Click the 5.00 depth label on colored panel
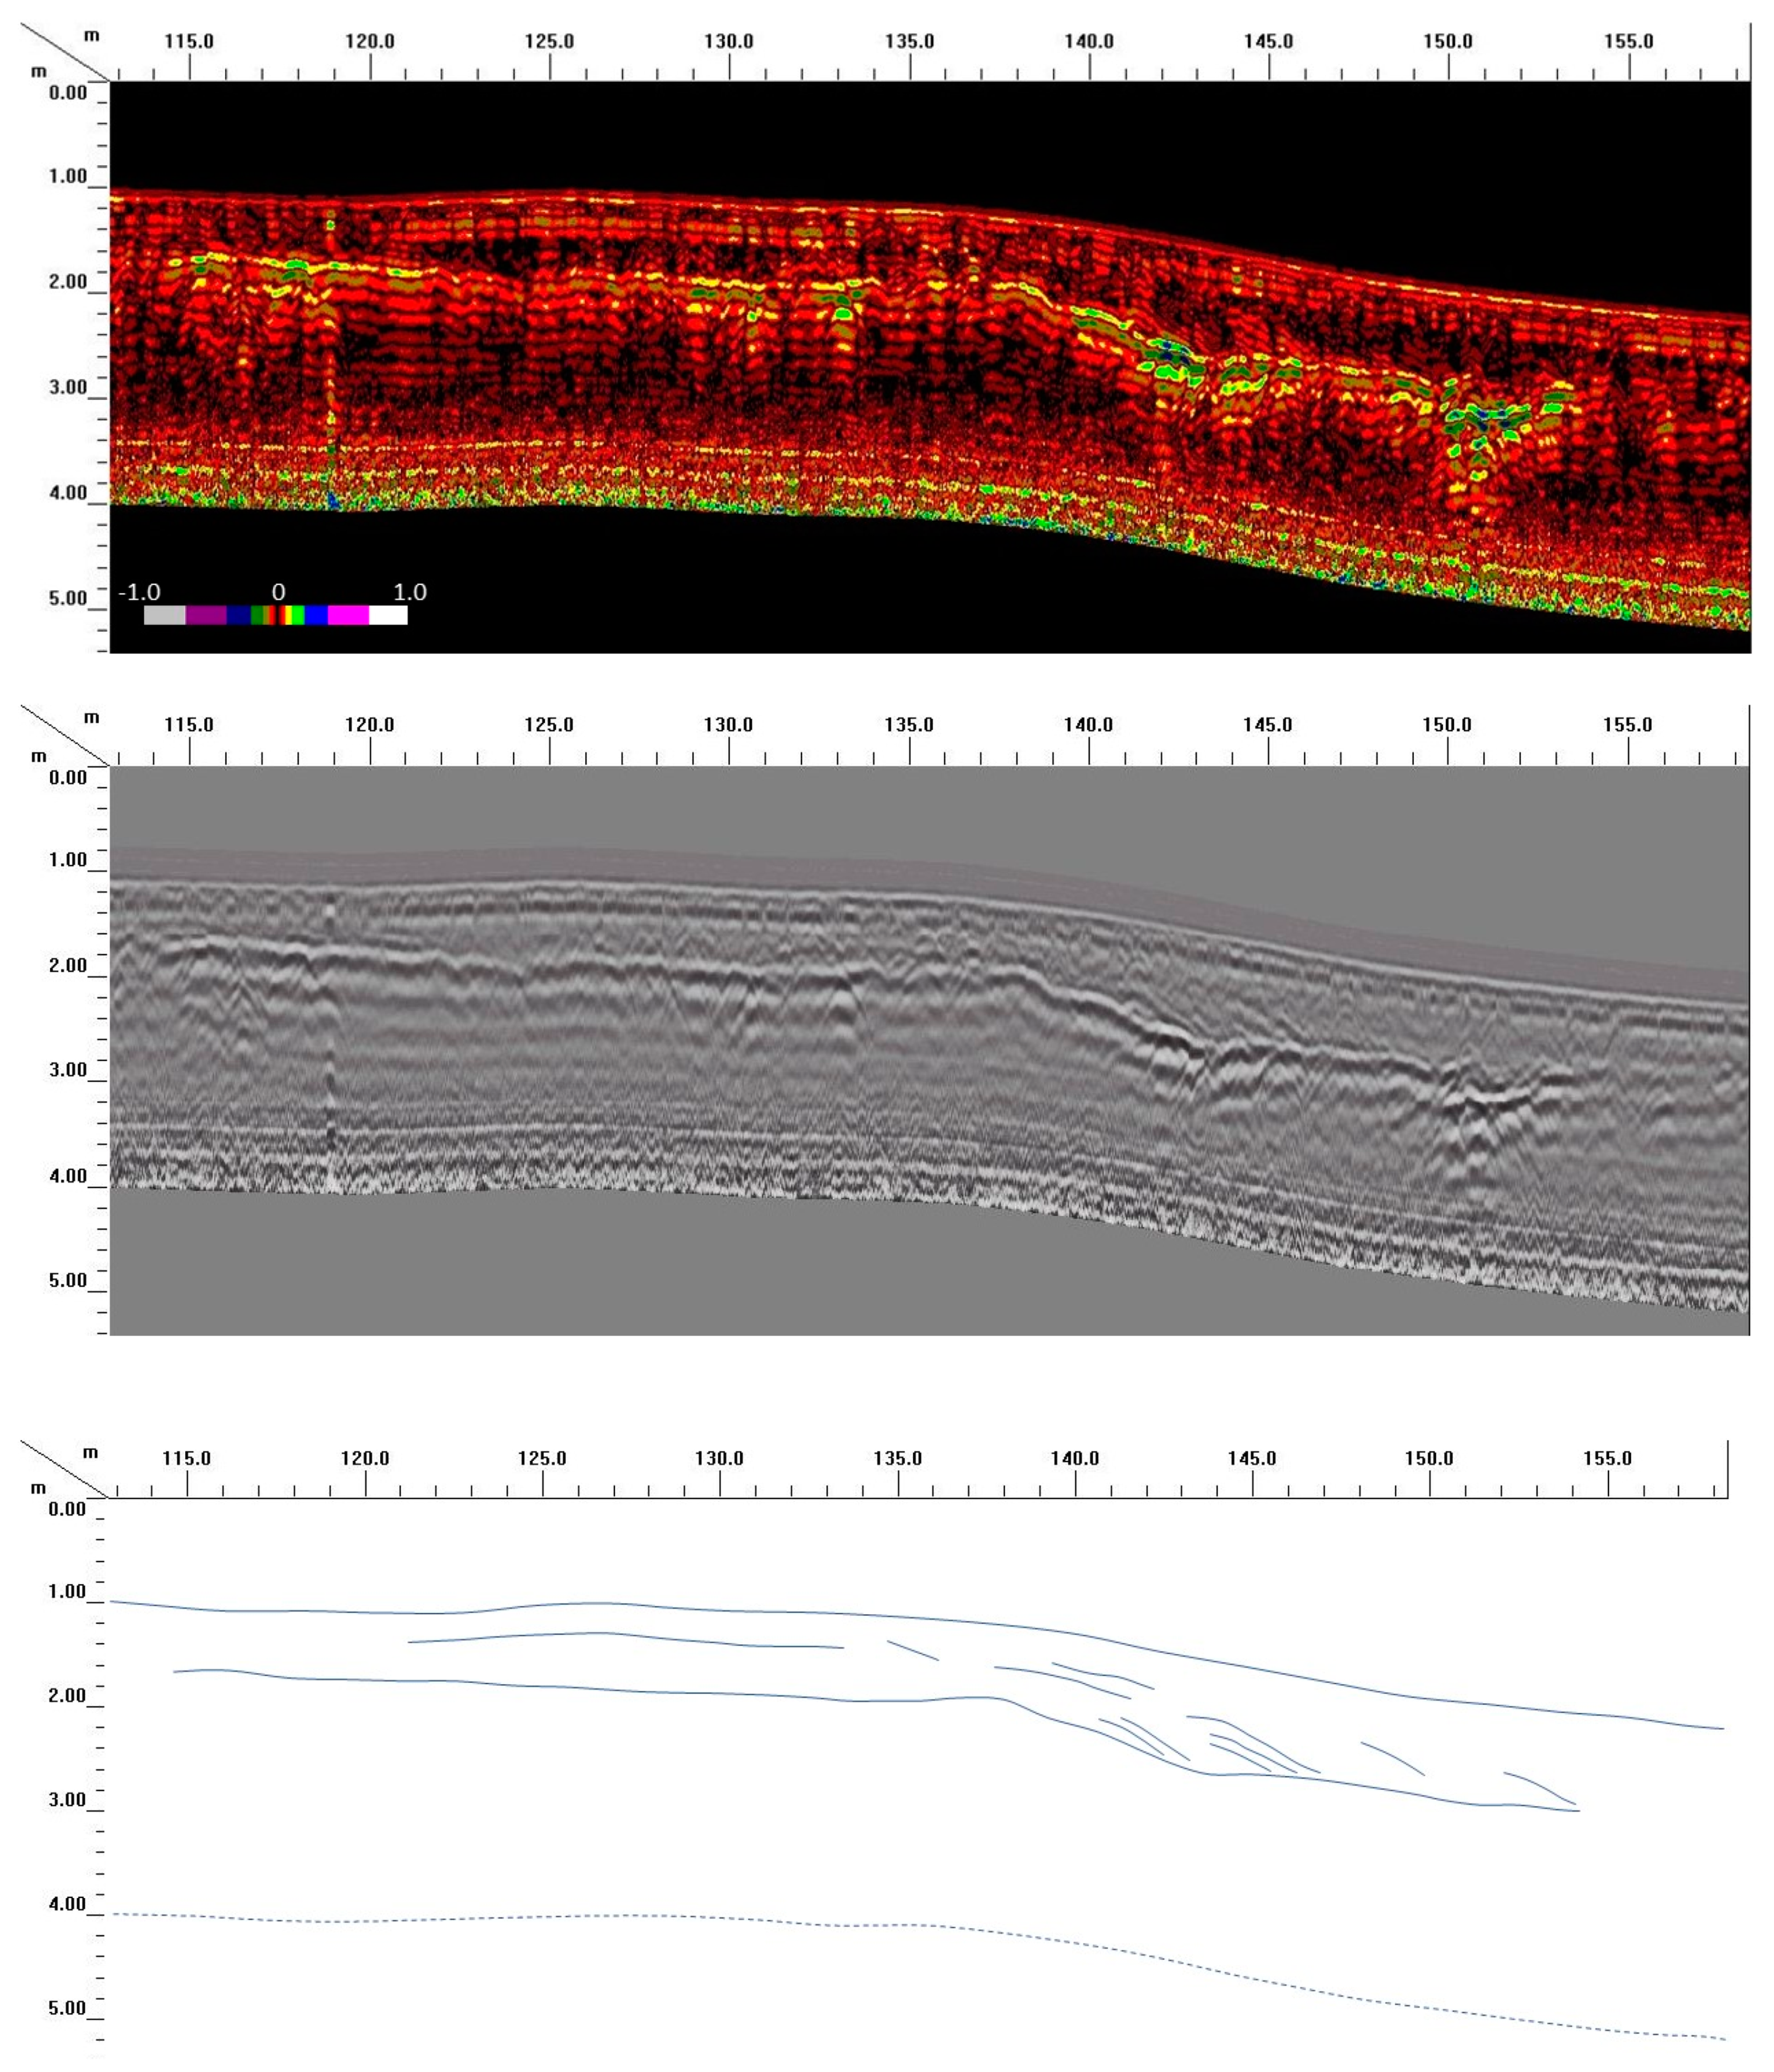Screen dimensions: 1774x2072 tap(68, 598)
